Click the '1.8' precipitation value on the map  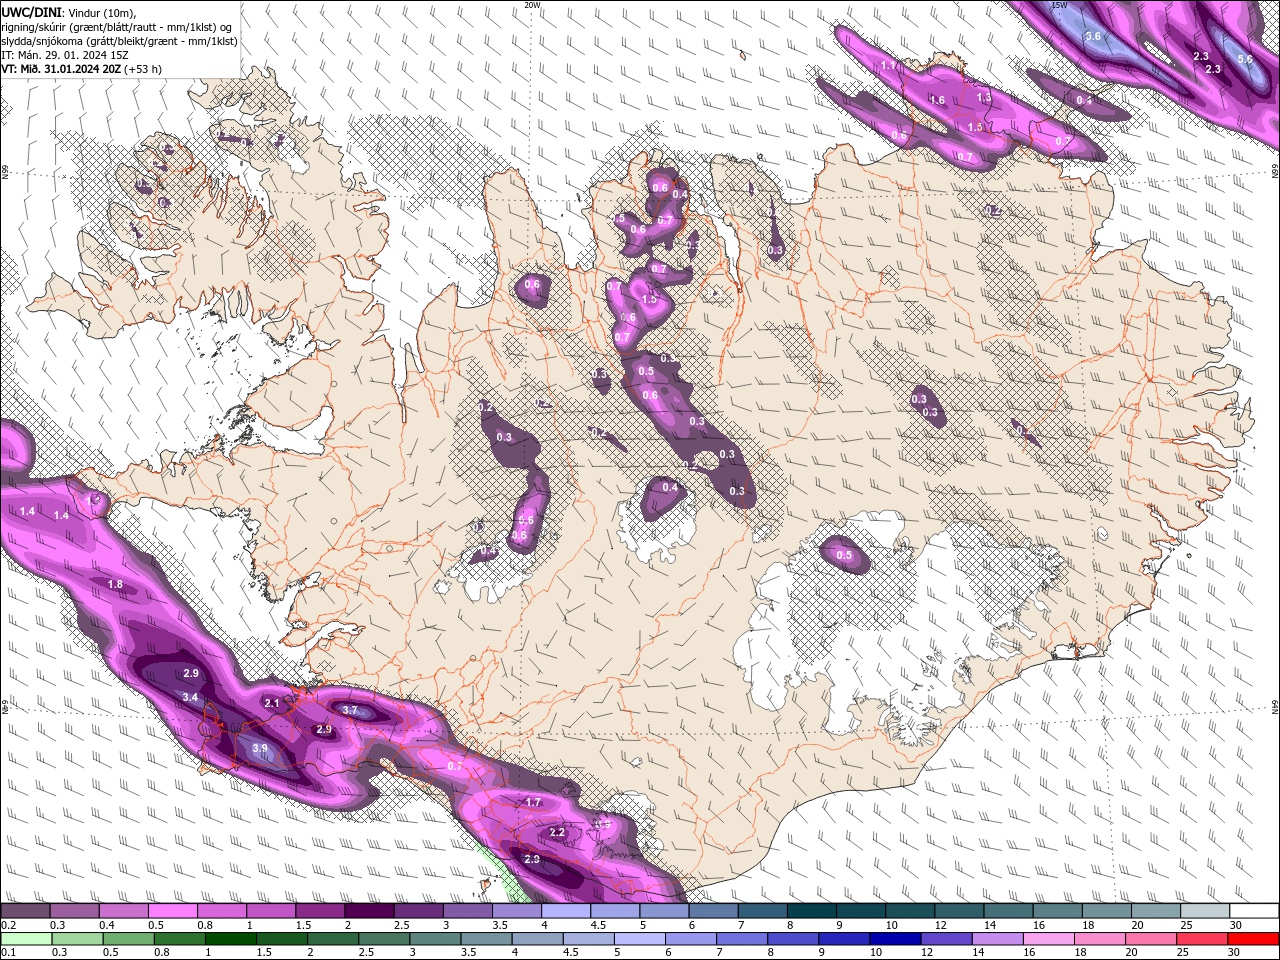pos(115,584)
